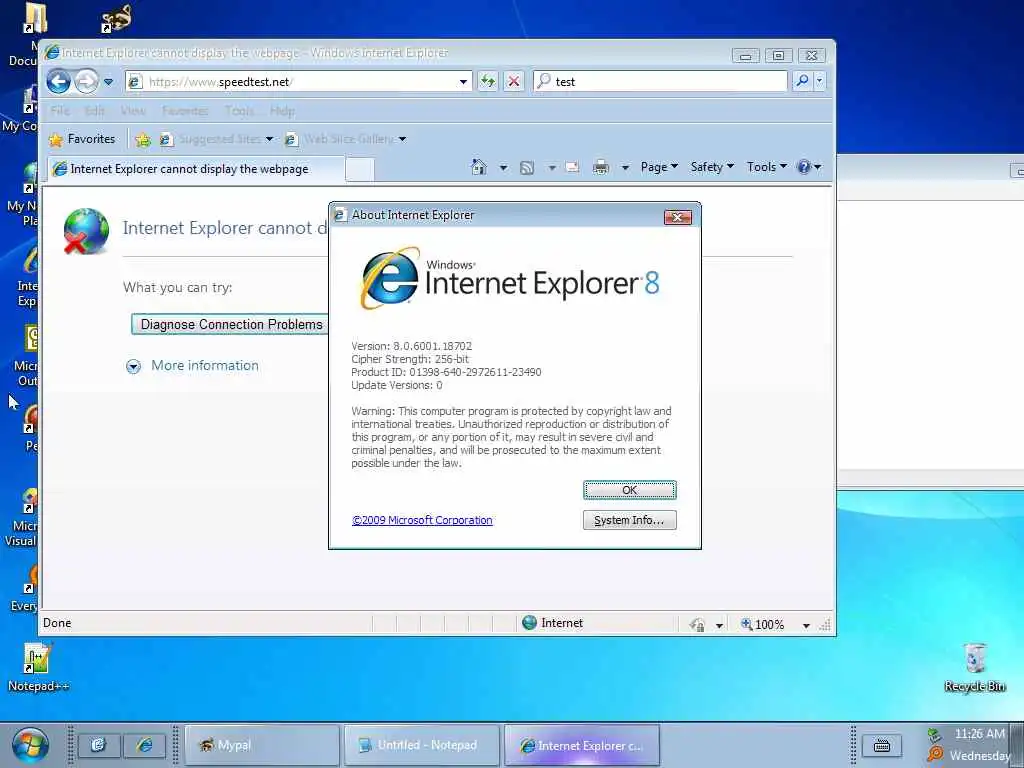Click the 100% zoom level button
The height and width of the screenshot is (768, 1024).
click(x=762, y=625)
